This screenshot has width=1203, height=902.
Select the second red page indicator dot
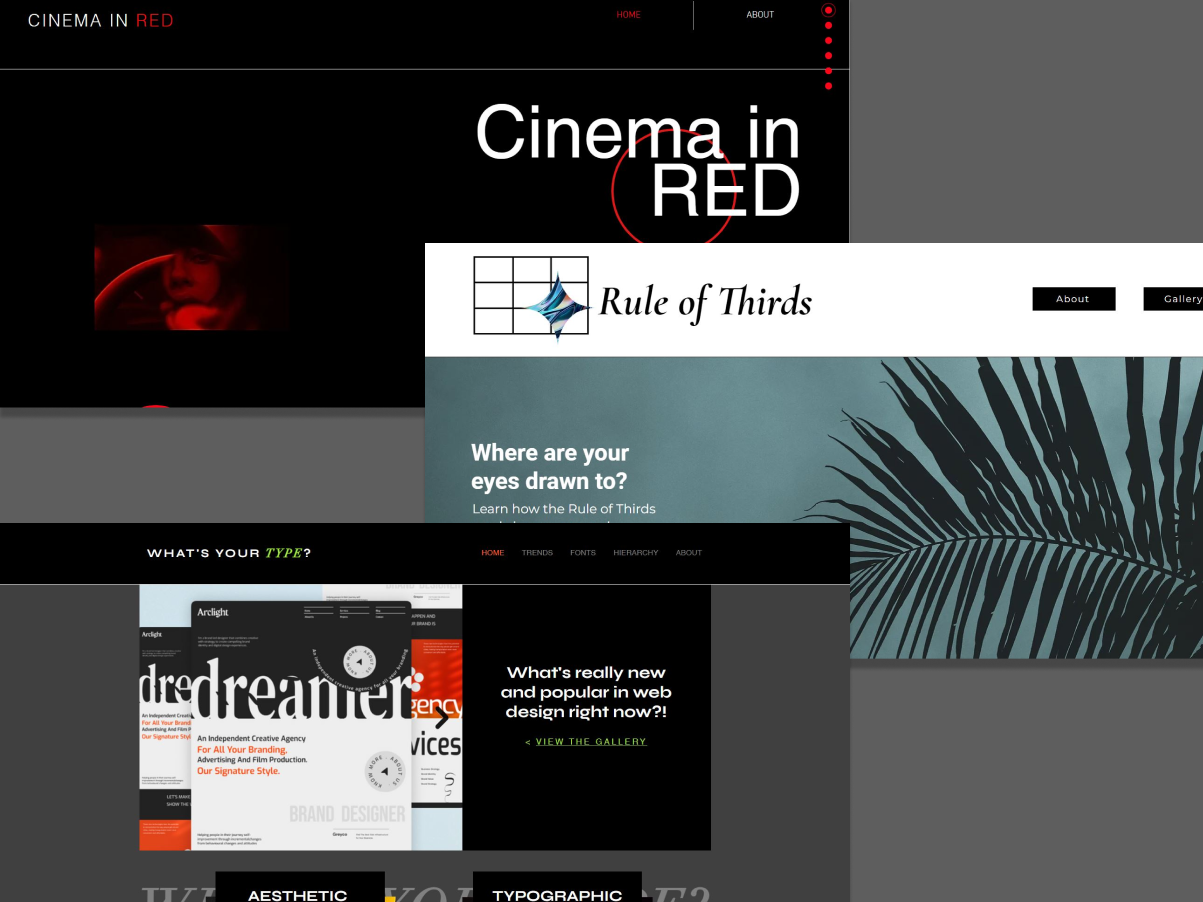(828, 26)
